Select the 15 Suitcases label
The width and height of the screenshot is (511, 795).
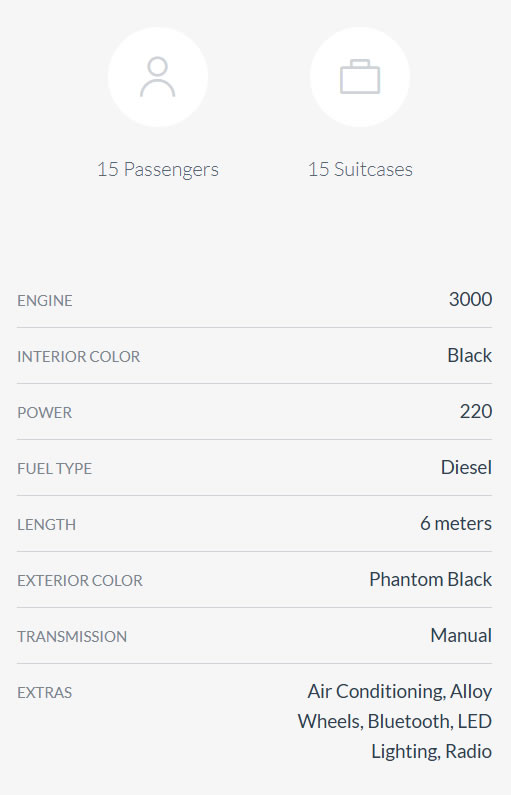point(360,169)
